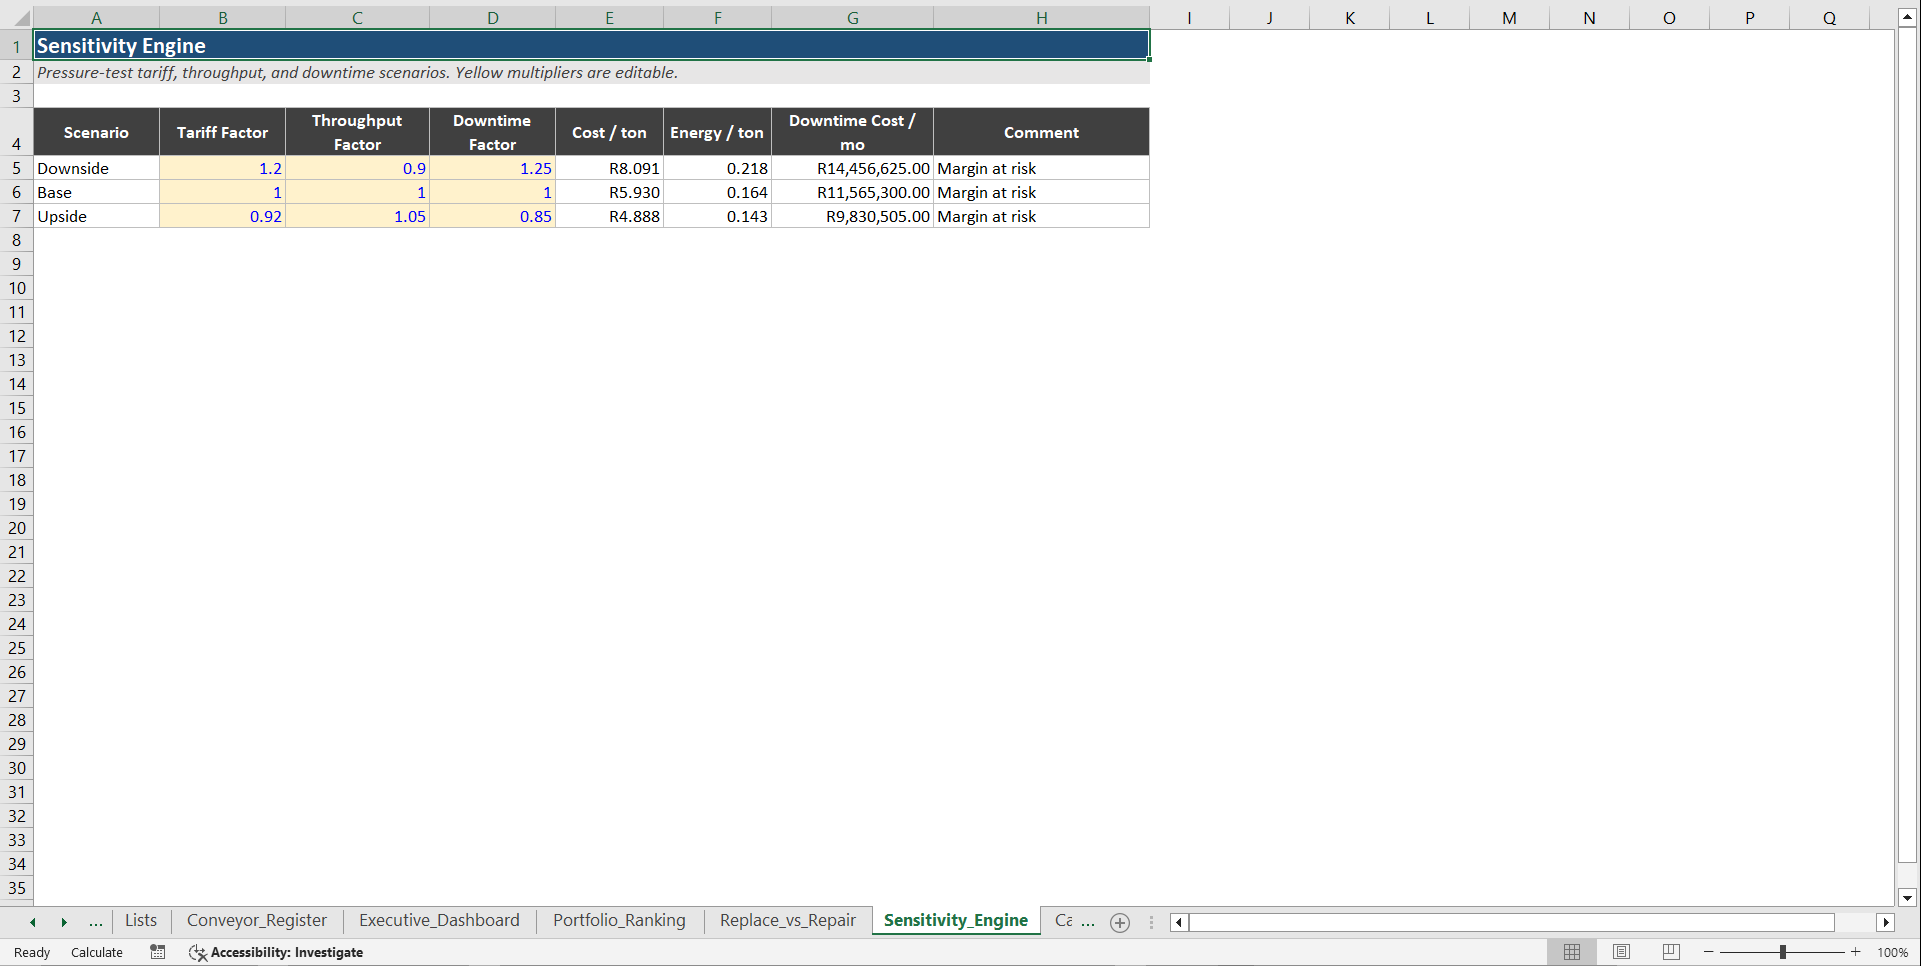Click the 'Downside' scenario cell
The height and width of the screenshot is (966, 1921).
click(x=96, y=168)
